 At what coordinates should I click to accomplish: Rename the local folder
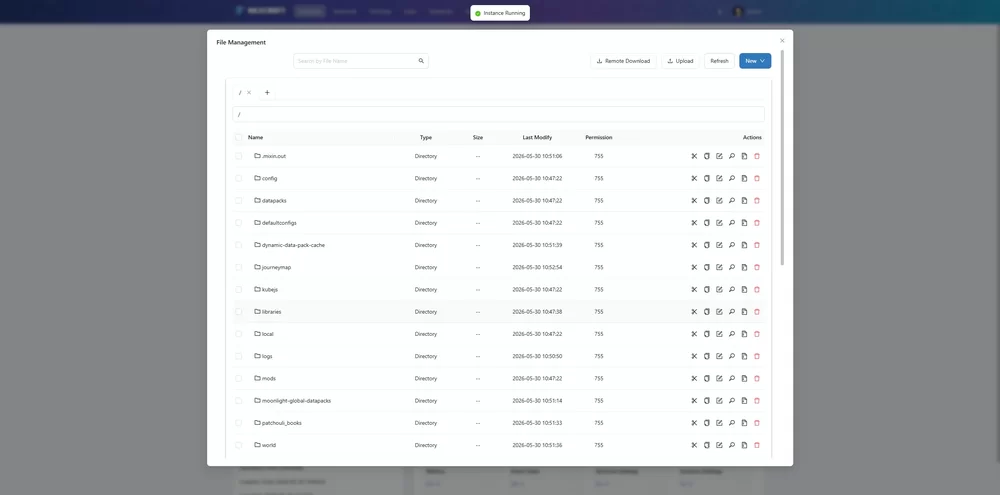(x=719, y=334)
